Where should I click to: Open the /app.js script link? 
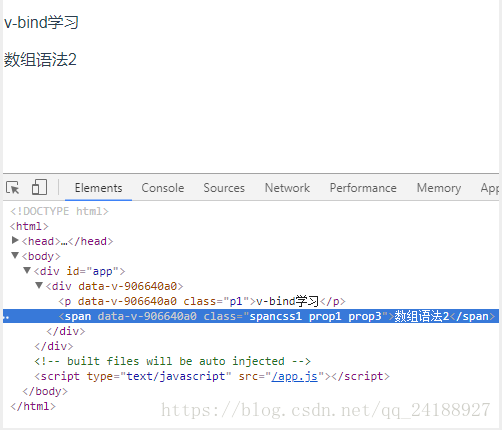[294, 376]
